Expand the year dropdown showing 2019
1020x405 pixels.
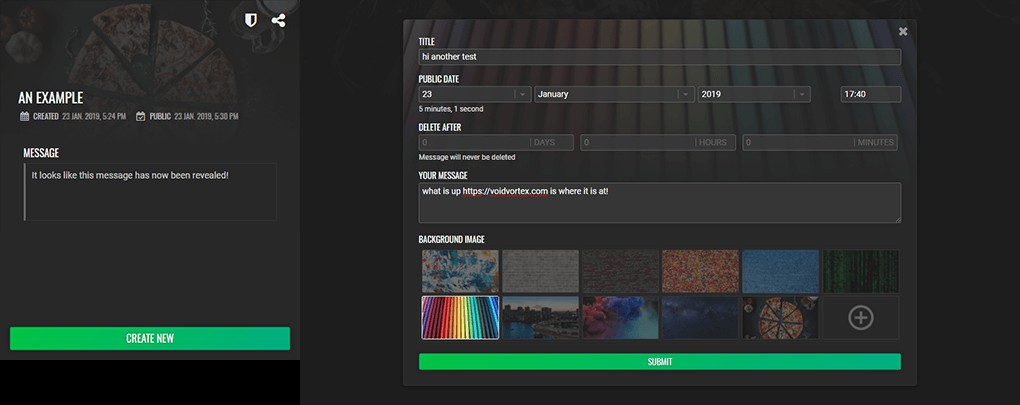click(754, 94)
